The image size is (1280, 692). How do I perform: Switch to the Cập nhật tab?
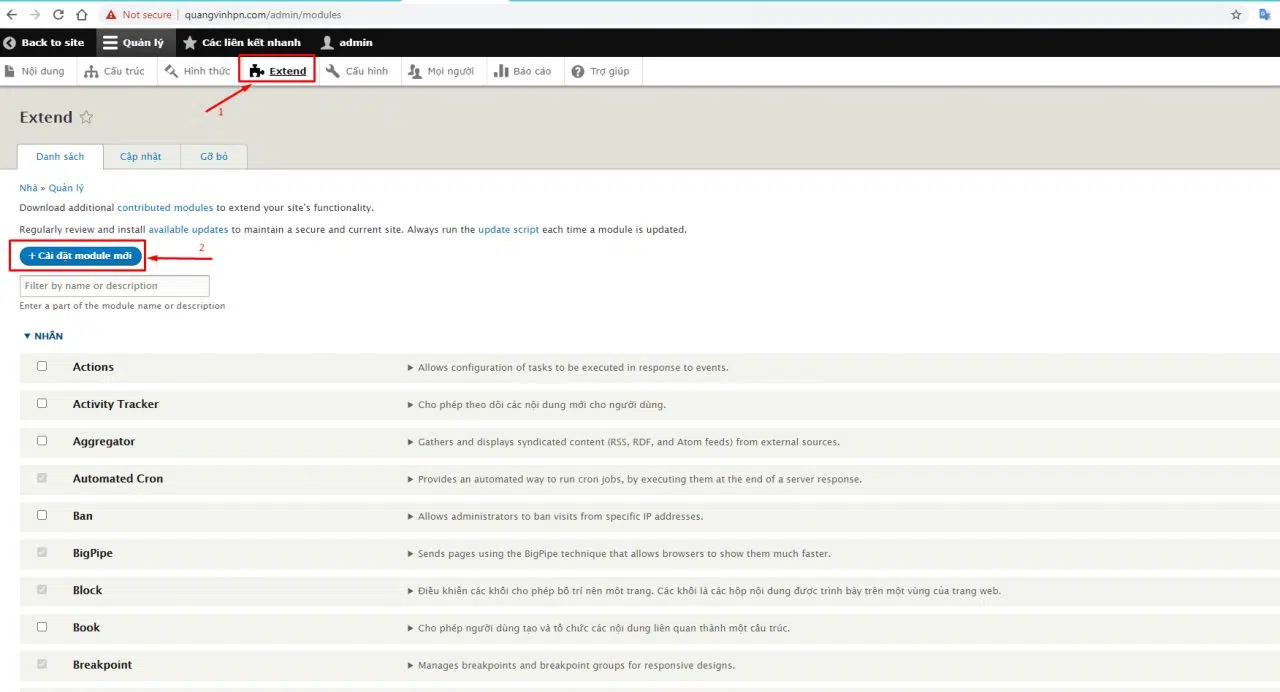(x=141, y=157)
